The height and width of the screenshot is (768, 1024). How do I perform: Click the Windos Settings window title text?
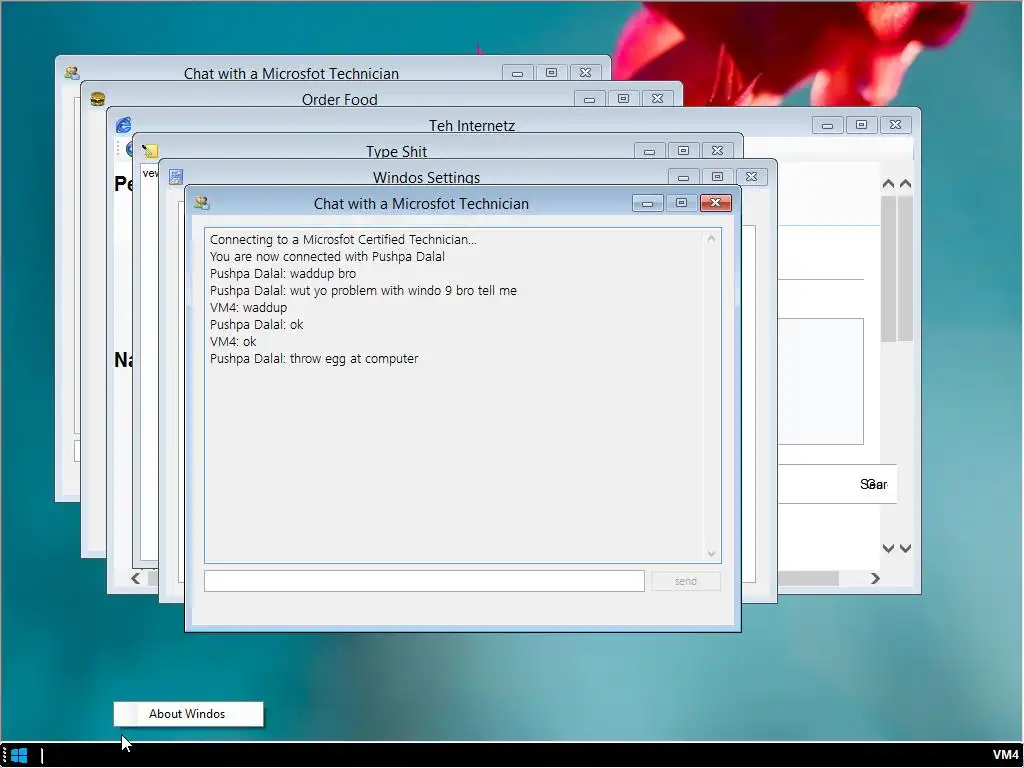pyautogui.click(x=426, y=177)
